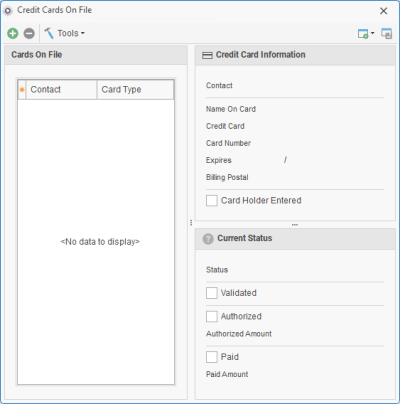Click the question mark Current Status icon
This screenshot has height=404, width=400.
tap(208, 239)
